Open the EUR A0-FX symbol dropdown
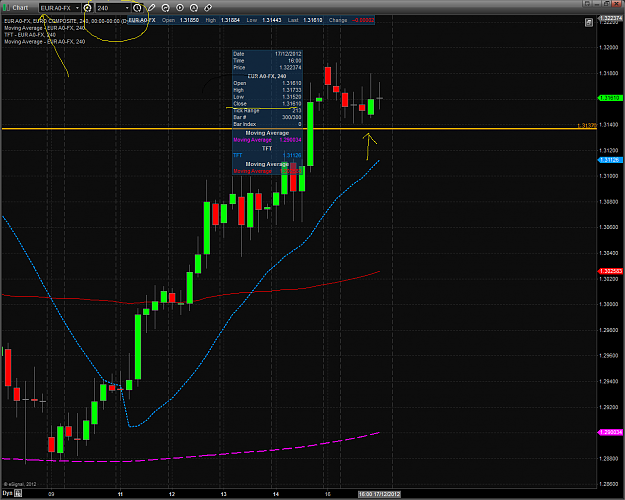 pos(77,8)
